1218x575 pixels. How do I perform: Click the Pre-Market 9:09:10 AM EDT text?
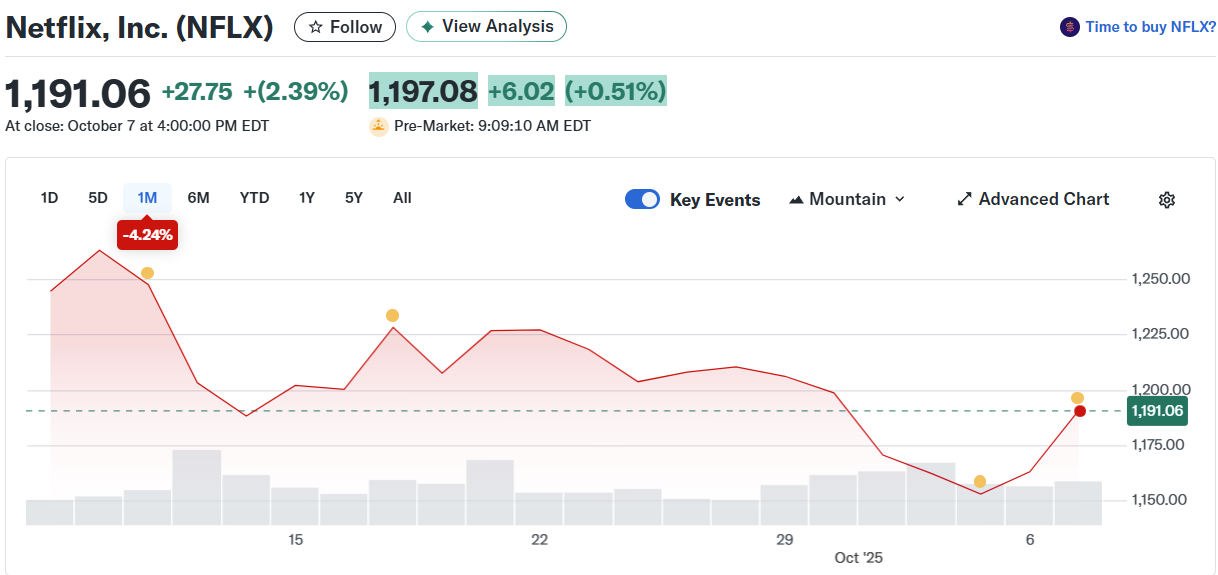pos(492,126)
